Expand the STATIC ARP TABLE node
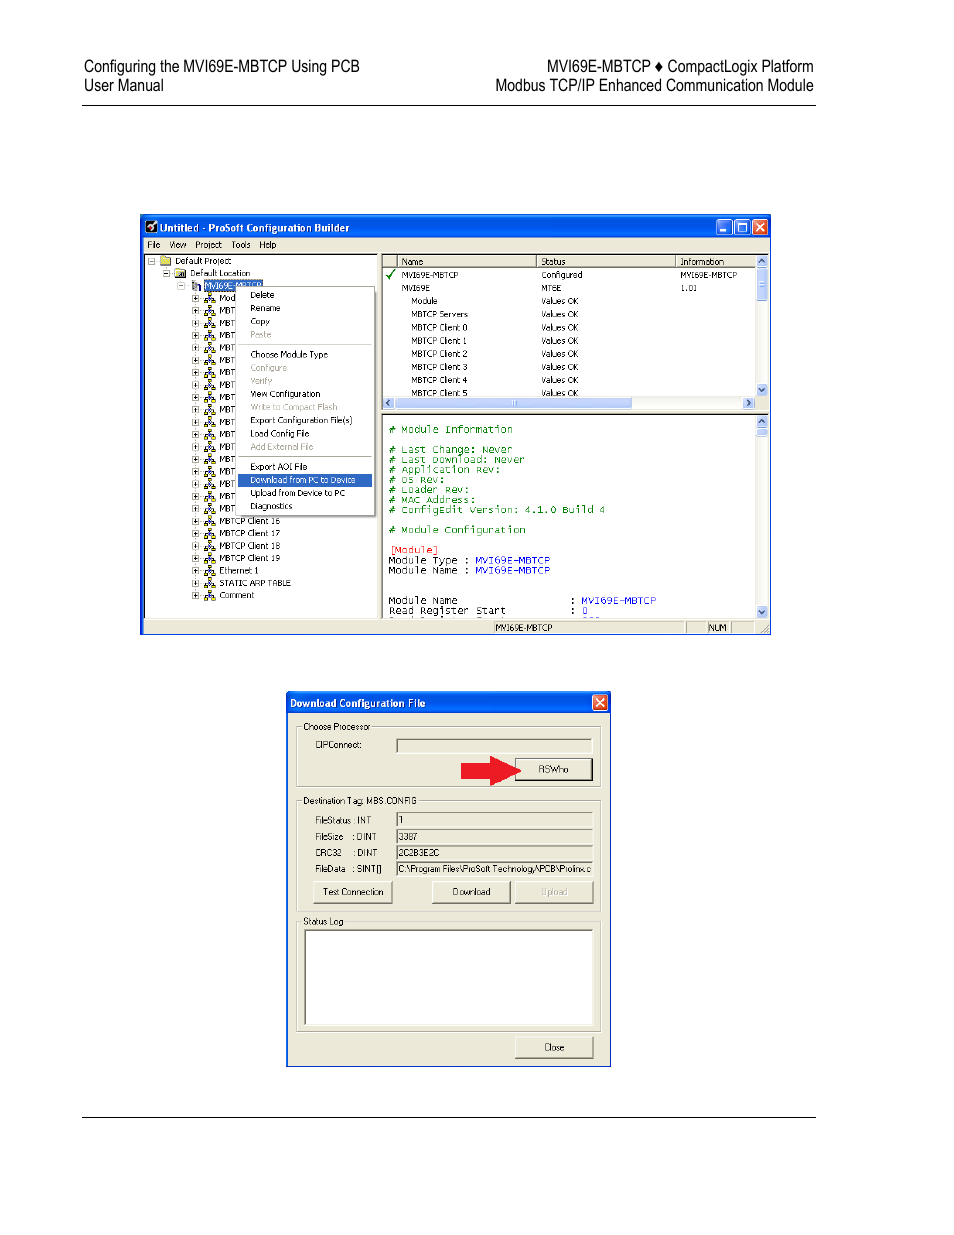The image size is (954, 1235). (x=196, y=583)
